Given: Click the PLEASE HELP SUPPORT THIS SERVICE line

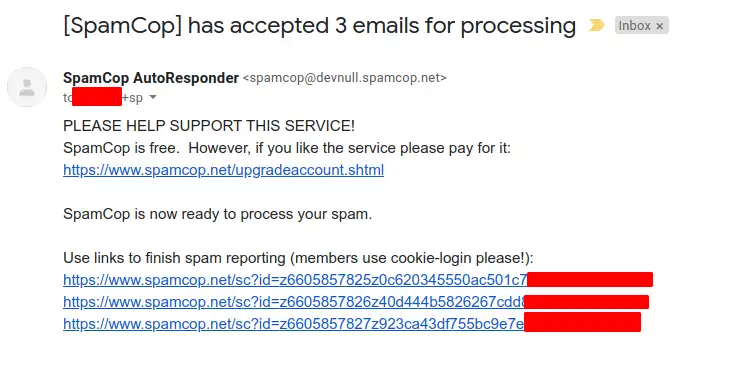Looking at the screenshot, I should pos(209,126).
